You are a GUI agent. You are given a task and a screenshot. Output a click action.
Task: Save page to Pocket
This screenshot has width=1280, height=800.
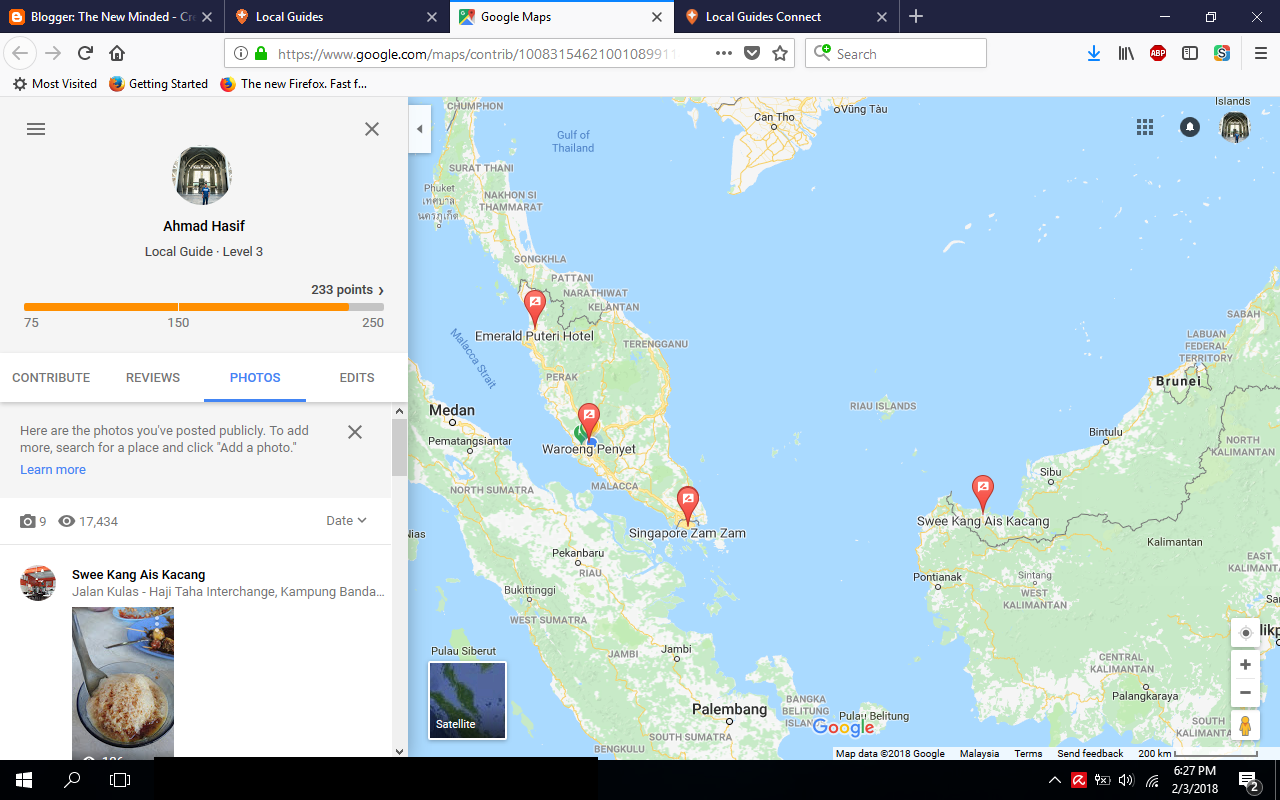click(752, 54)
